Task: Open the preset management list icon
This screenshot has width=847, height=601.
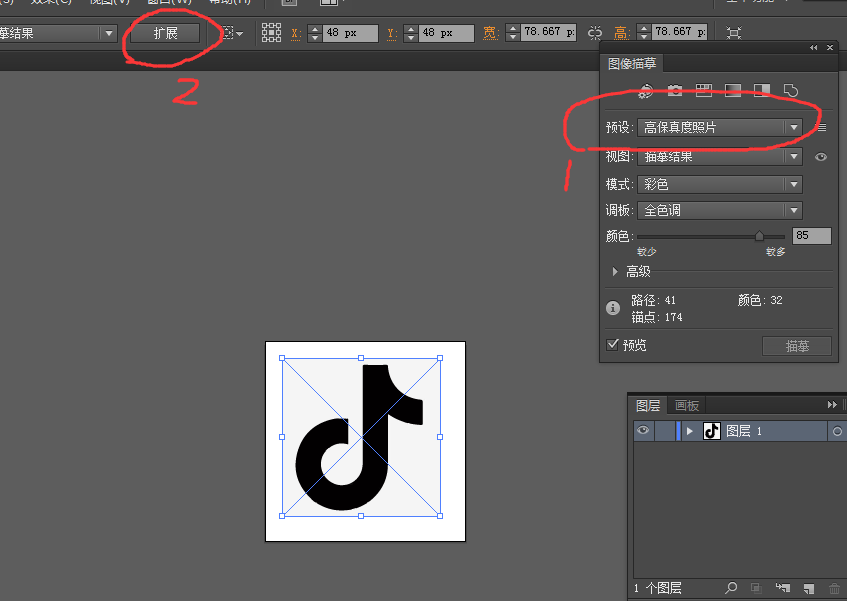Action: pyautogui.click(x=822, y=128)
